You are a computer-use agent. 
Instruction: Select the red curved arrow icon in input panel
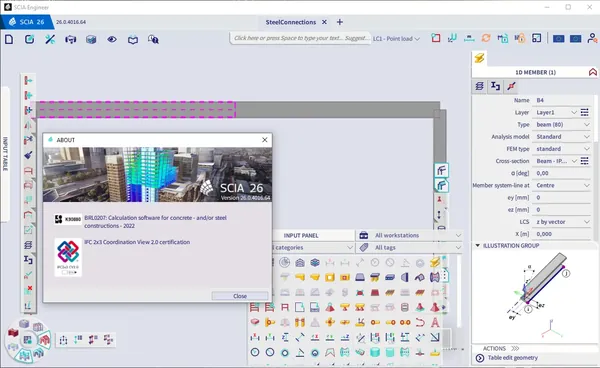pyautogui.click(x=420, y=322)
